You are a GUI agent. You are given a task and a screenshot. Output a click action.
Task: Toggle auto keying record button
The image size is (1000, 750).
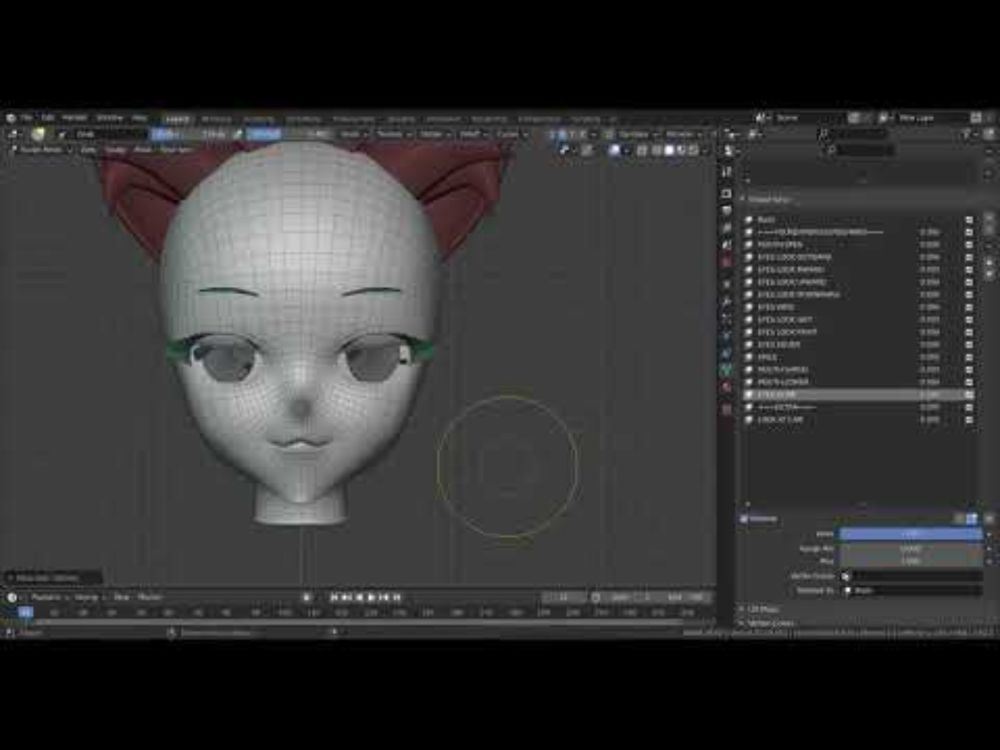306,598
